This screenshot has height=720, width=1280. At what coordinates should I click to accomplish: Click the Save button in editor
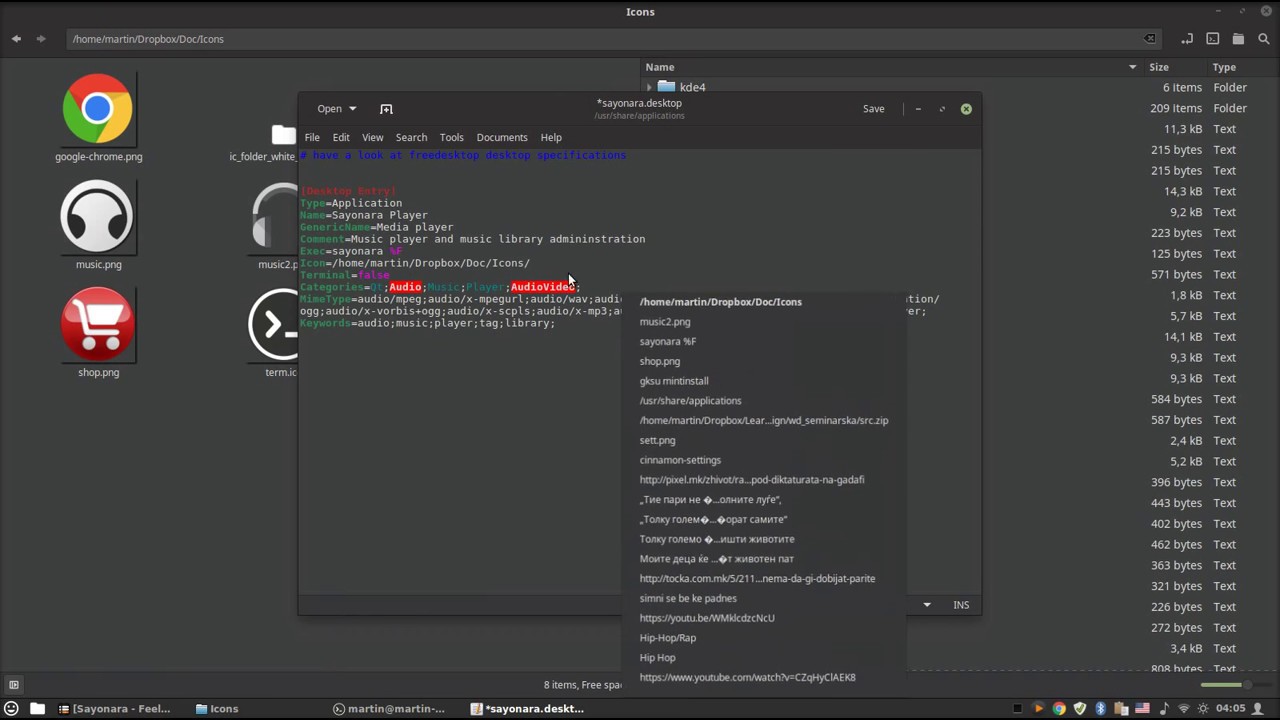click(873, 109)
